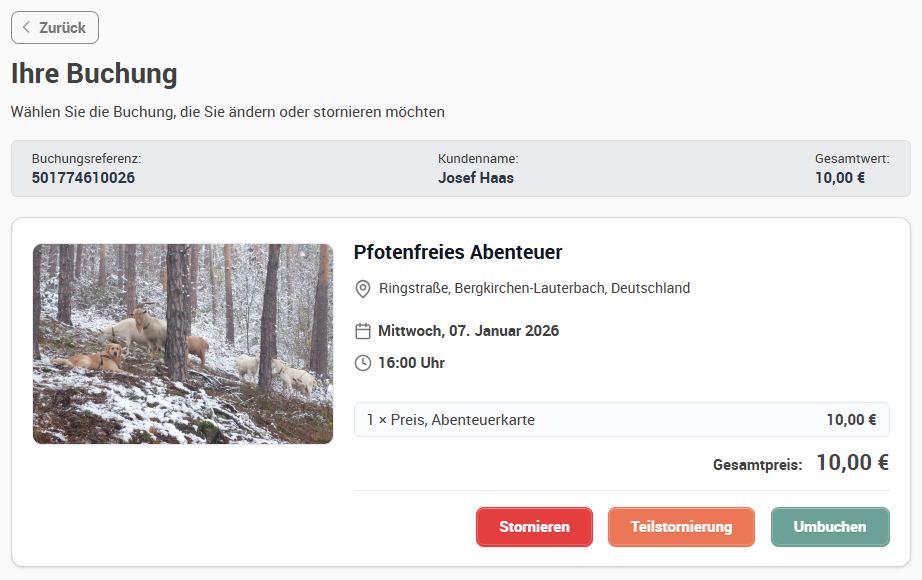
Task: Click the location pin icon
Action: click(363, 289)
